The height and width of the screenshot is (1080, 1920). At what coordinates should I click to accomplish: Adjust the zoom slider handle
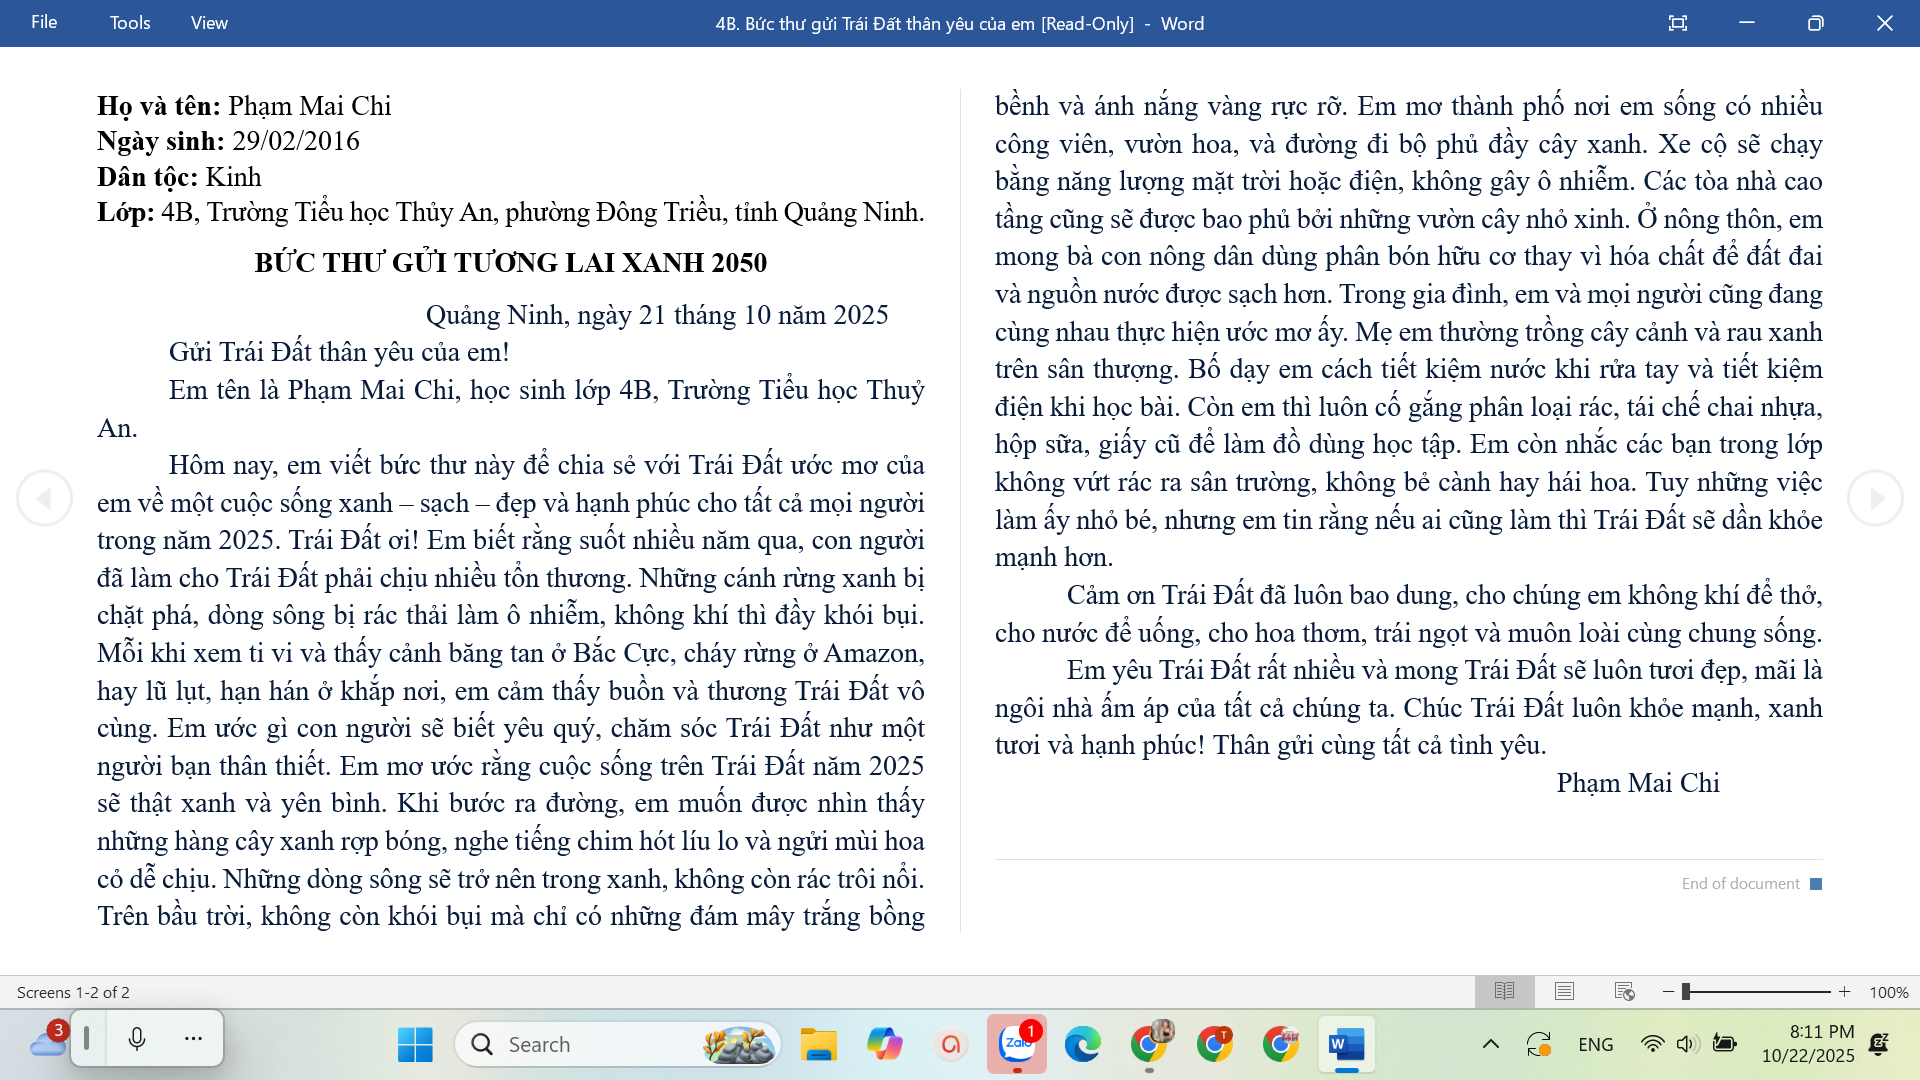[x=1686, y=992]
